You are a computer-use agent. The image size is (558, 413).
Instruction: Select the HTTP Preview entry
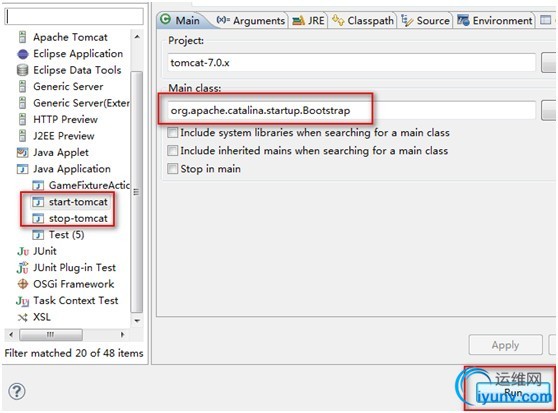pos(65,119)
